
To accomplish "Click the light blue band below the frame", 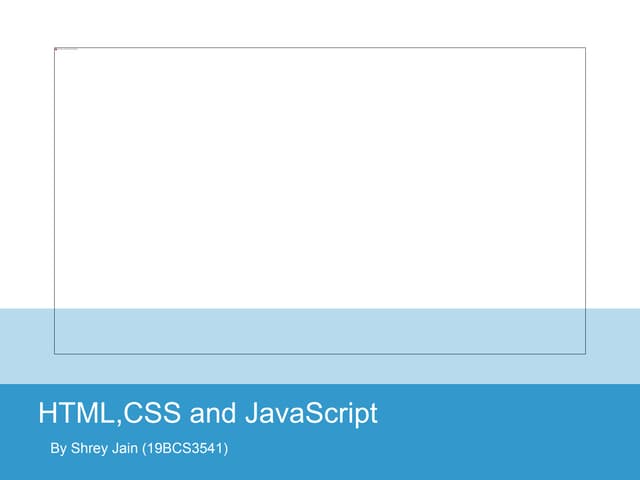I will point(320,369).
